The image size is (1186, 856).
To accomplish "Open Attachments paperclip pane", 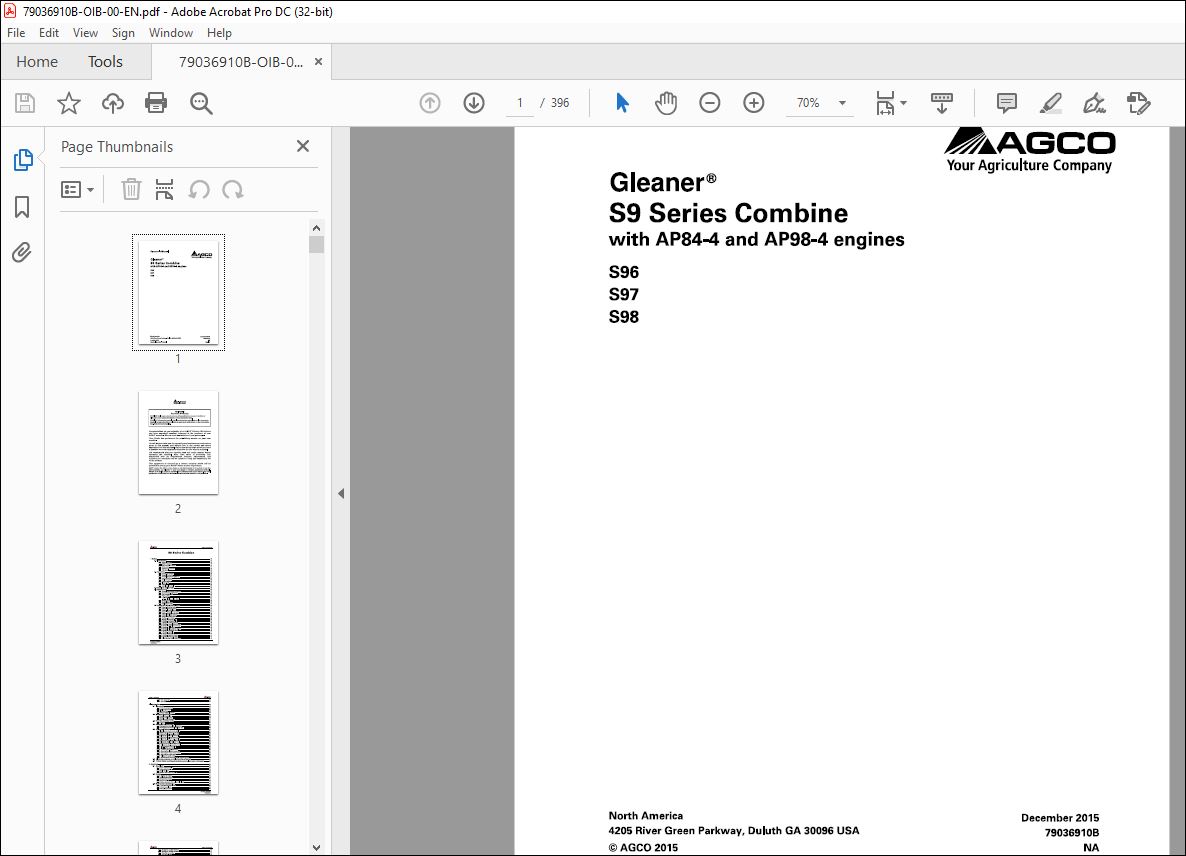I will click(x=22, y=252).
